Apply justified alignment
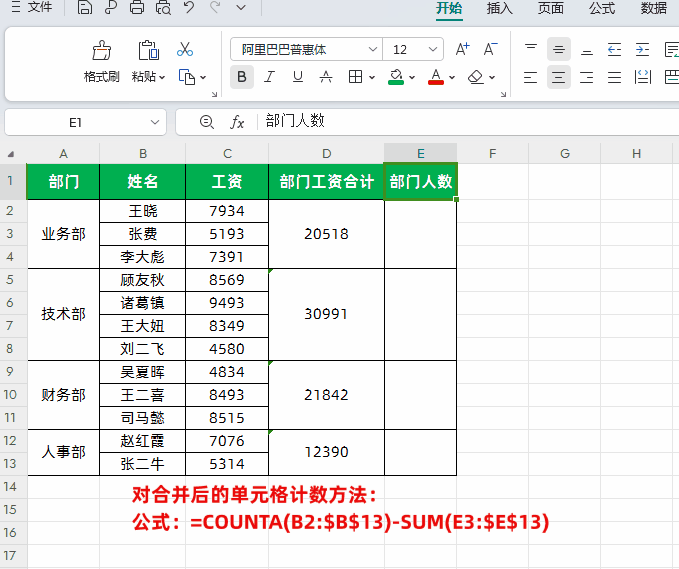This screenshot has width=679, height=569. tap(614, 77)
